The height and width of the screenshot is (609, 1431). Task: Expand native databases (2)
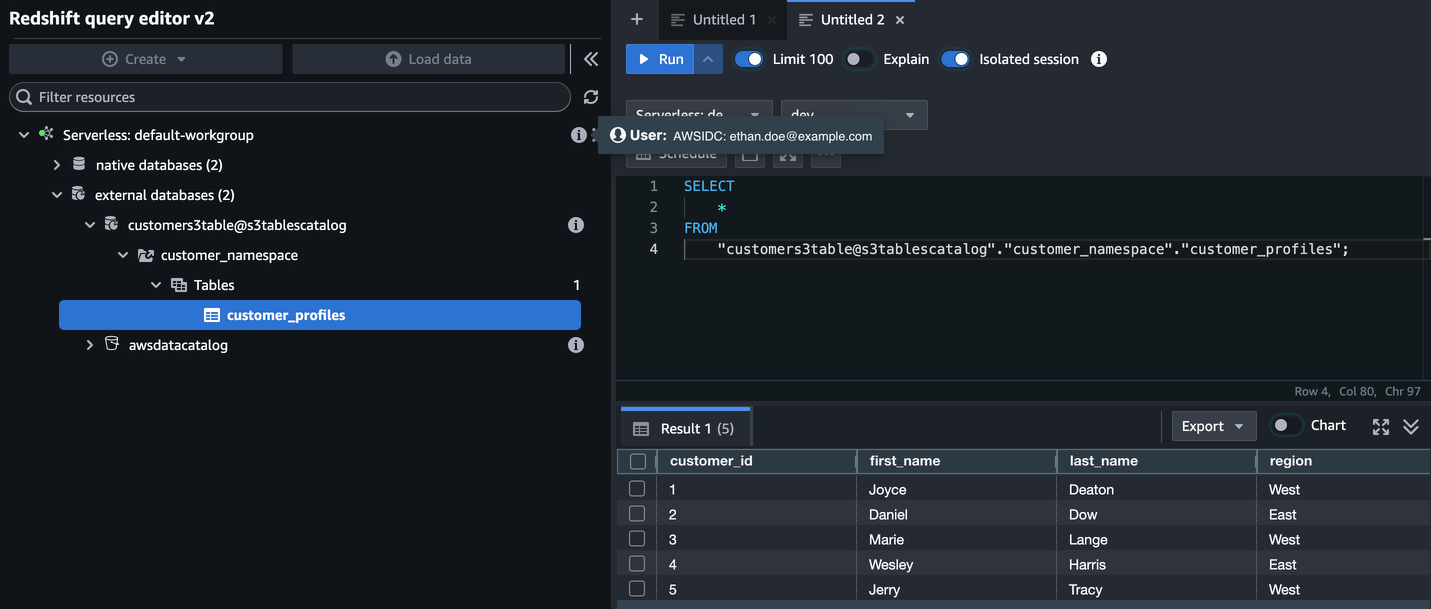click(x=57, y=165)
